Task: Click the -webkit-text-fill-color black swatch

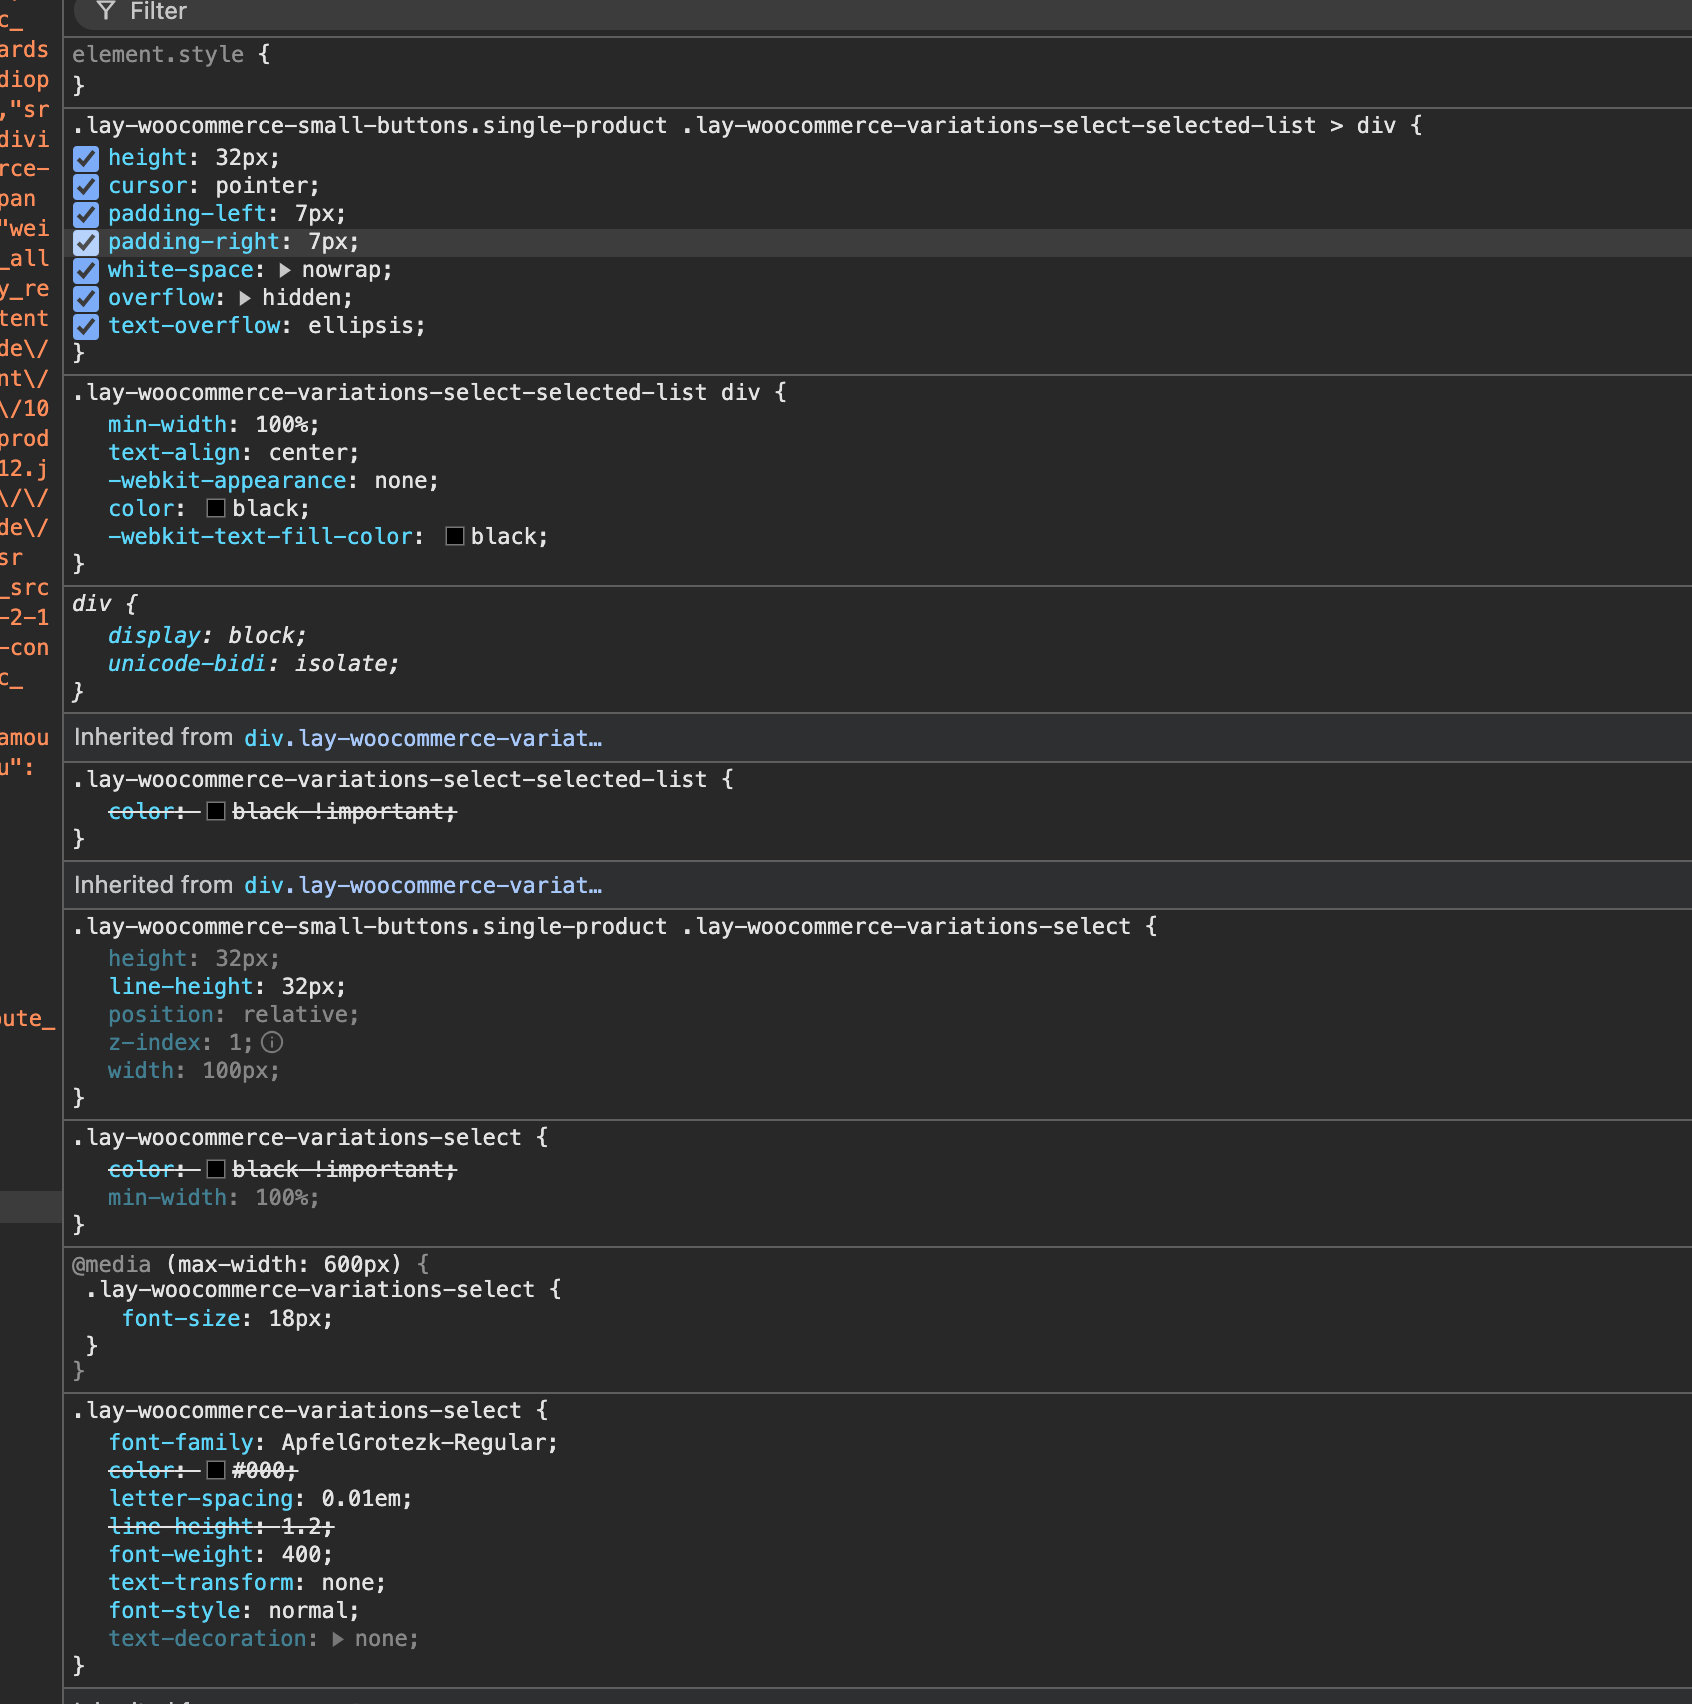Action: pos(454,536)
